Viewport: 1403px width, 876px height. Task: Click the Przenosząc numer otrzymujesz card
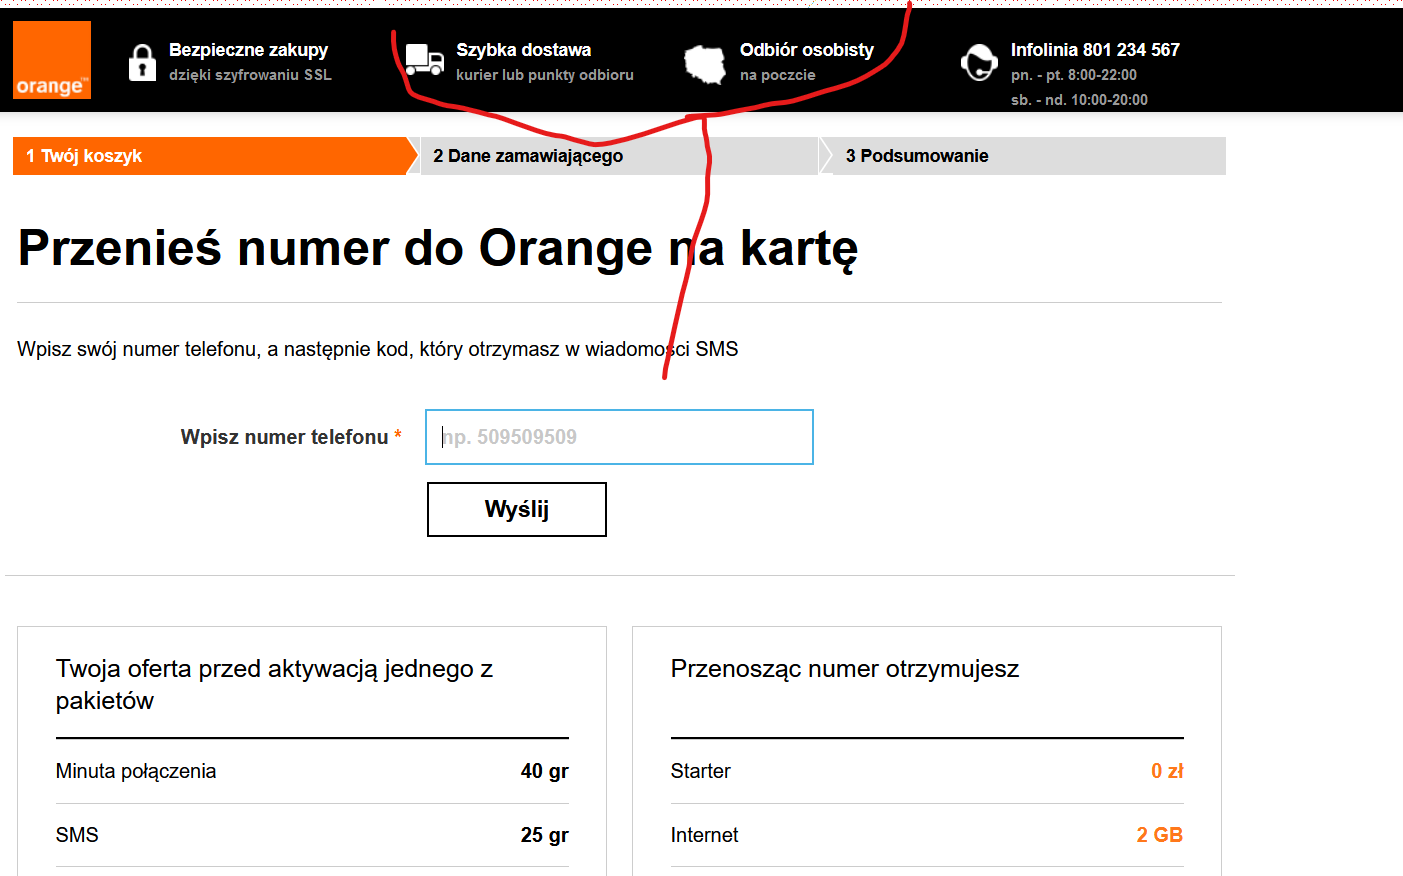click(925, 750)
